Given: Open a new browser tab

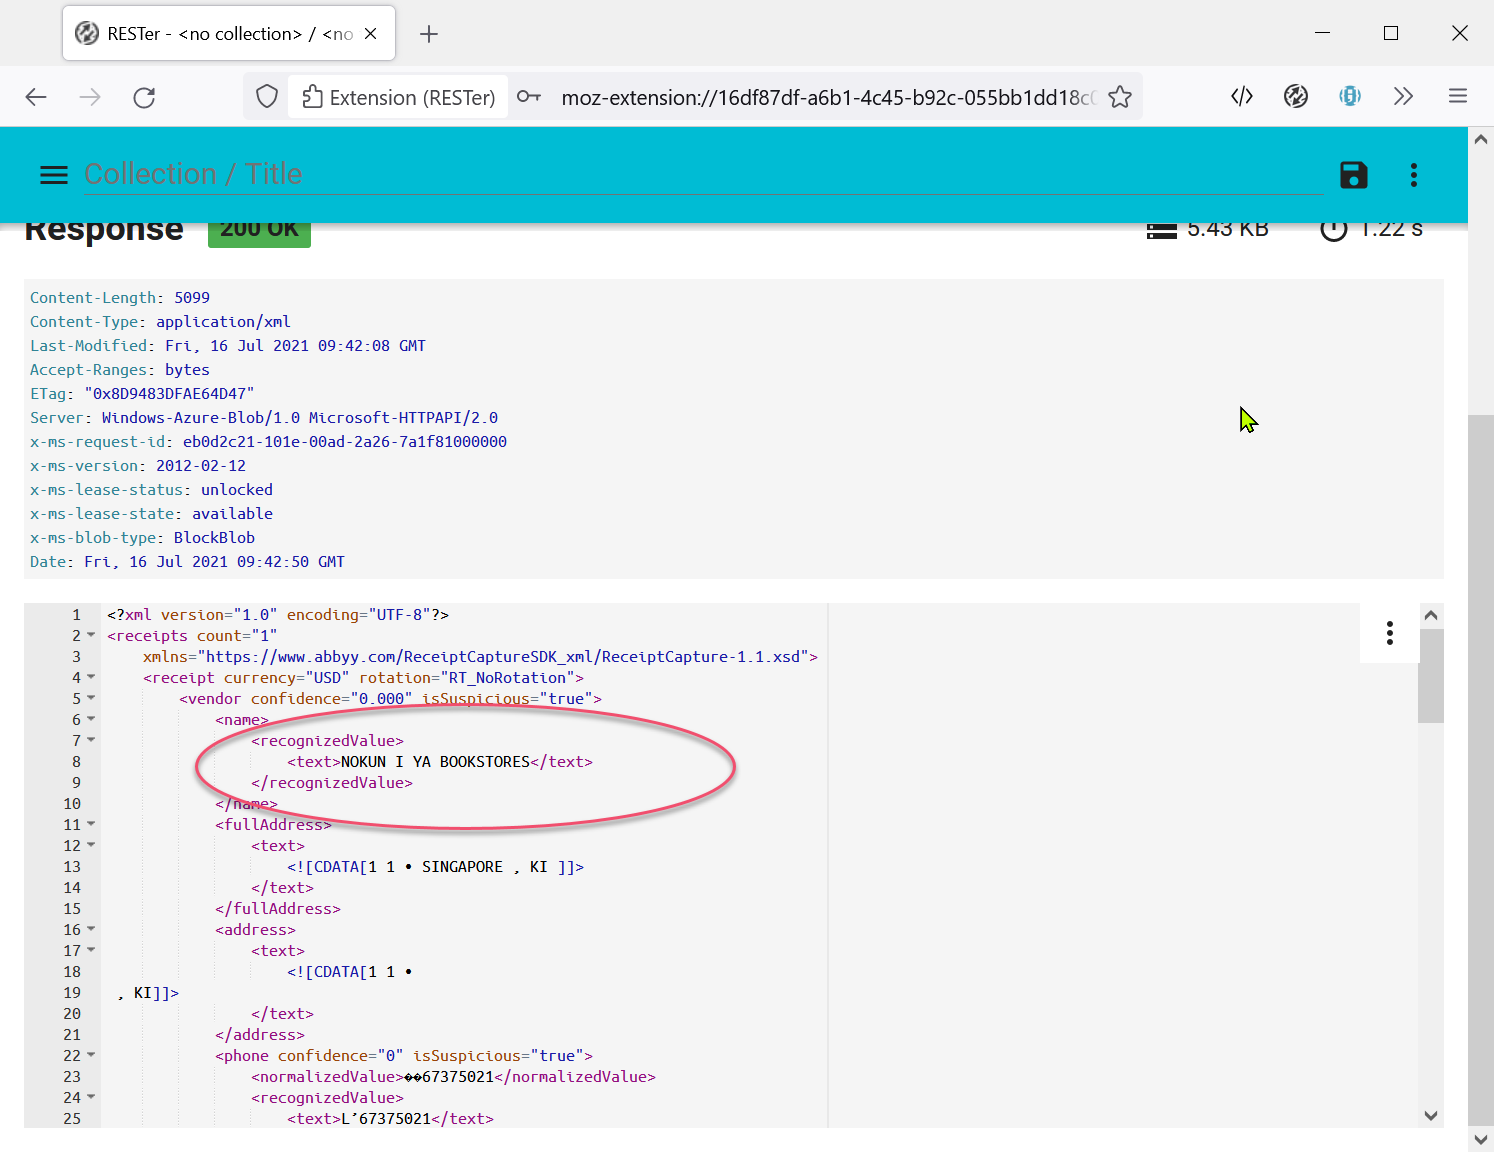Looking at the screenshot, I should pyautogui.click(x=429, y=34).
